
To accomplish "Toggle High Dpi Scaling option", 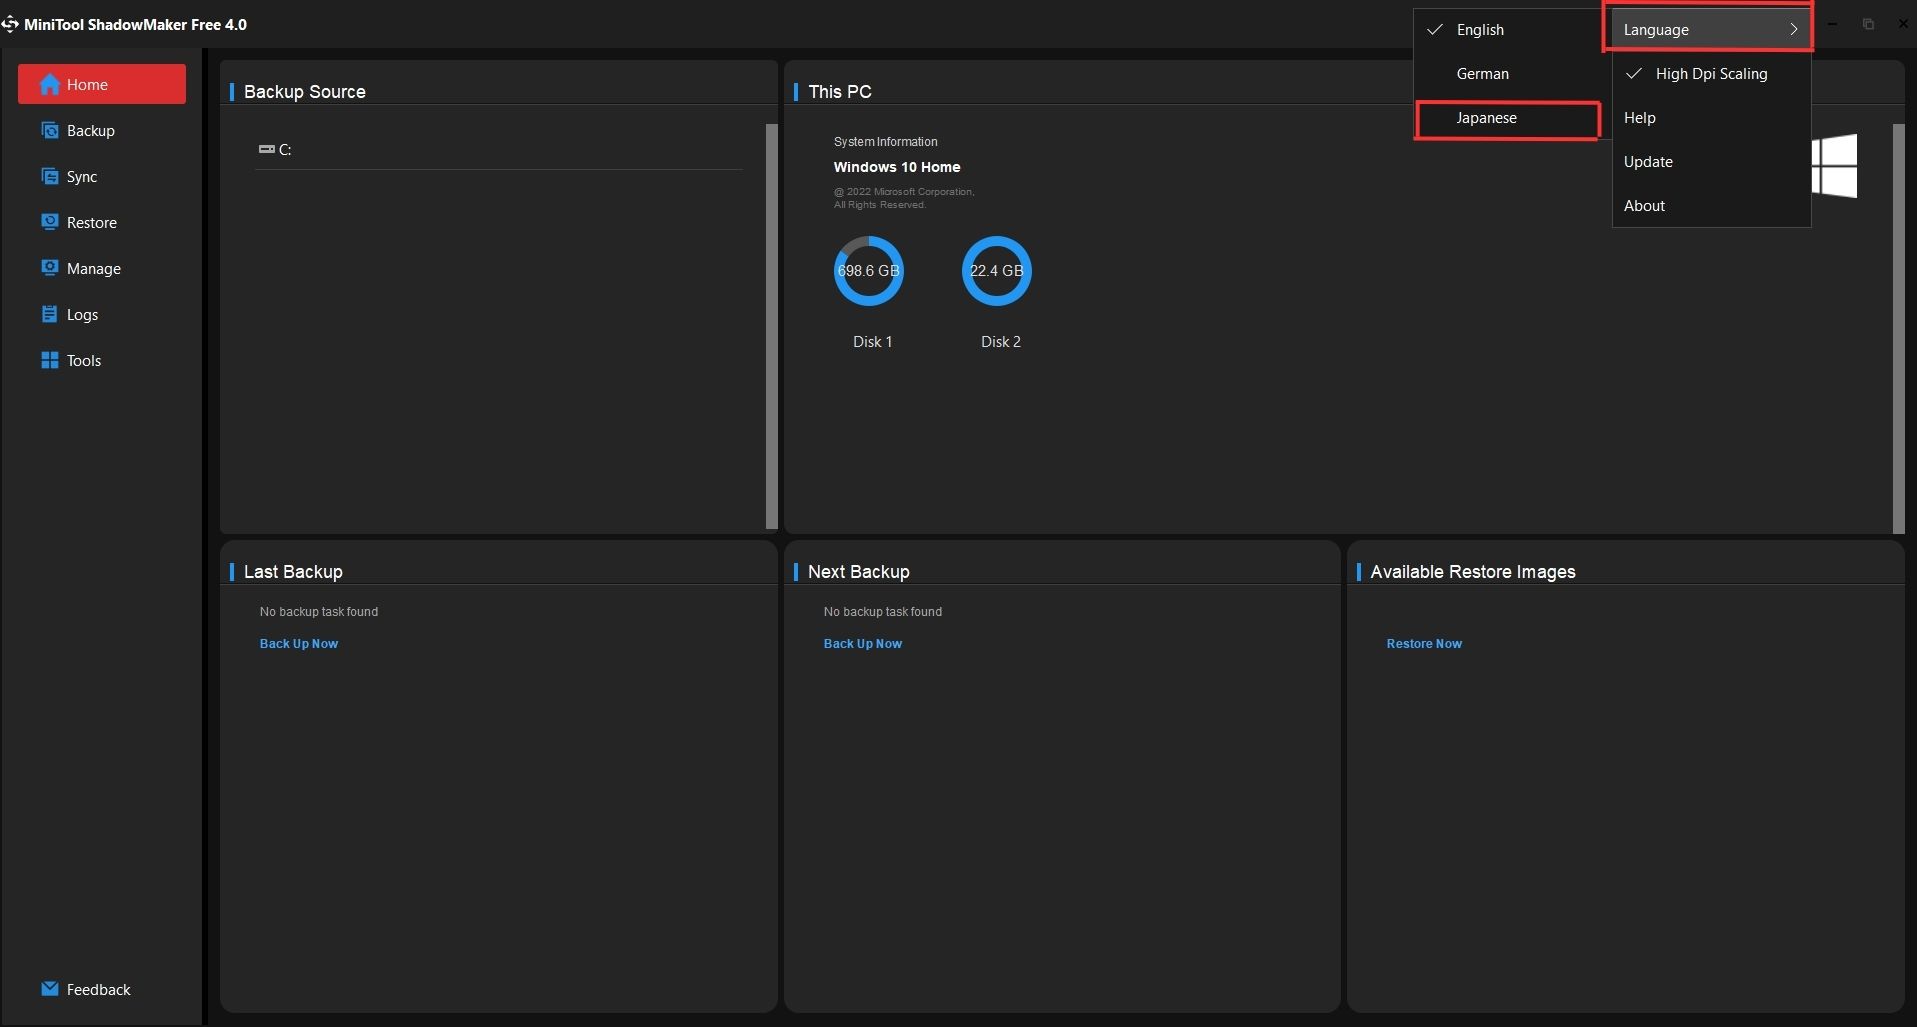I will (x=1710, y=74).
